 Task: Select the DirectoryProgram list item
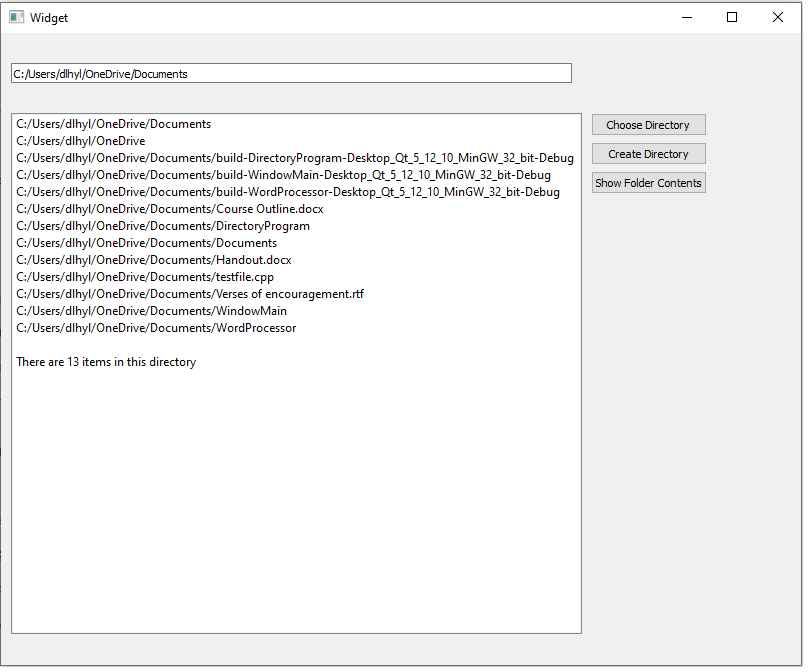click(163, 225)
